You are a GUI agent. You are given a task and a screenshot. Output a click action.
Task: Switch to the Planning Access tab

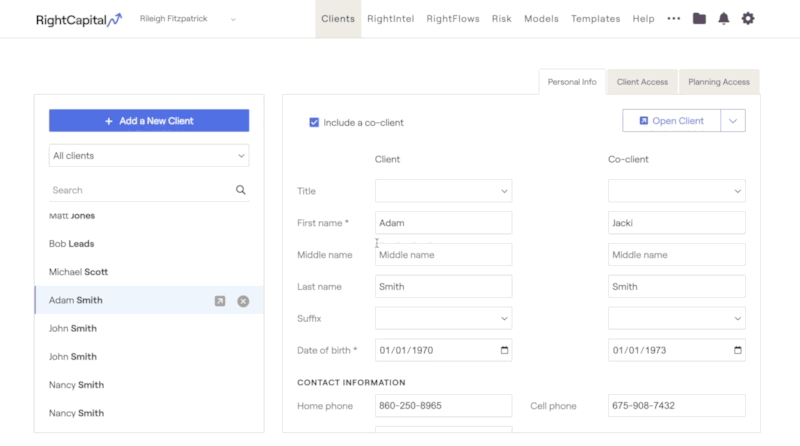(719, 82)
